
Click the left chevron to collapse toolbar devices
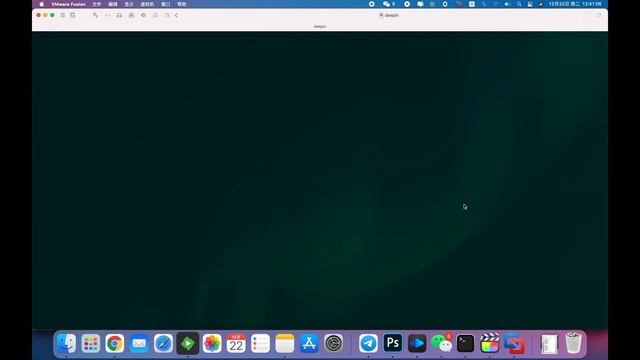coord(176,15)
